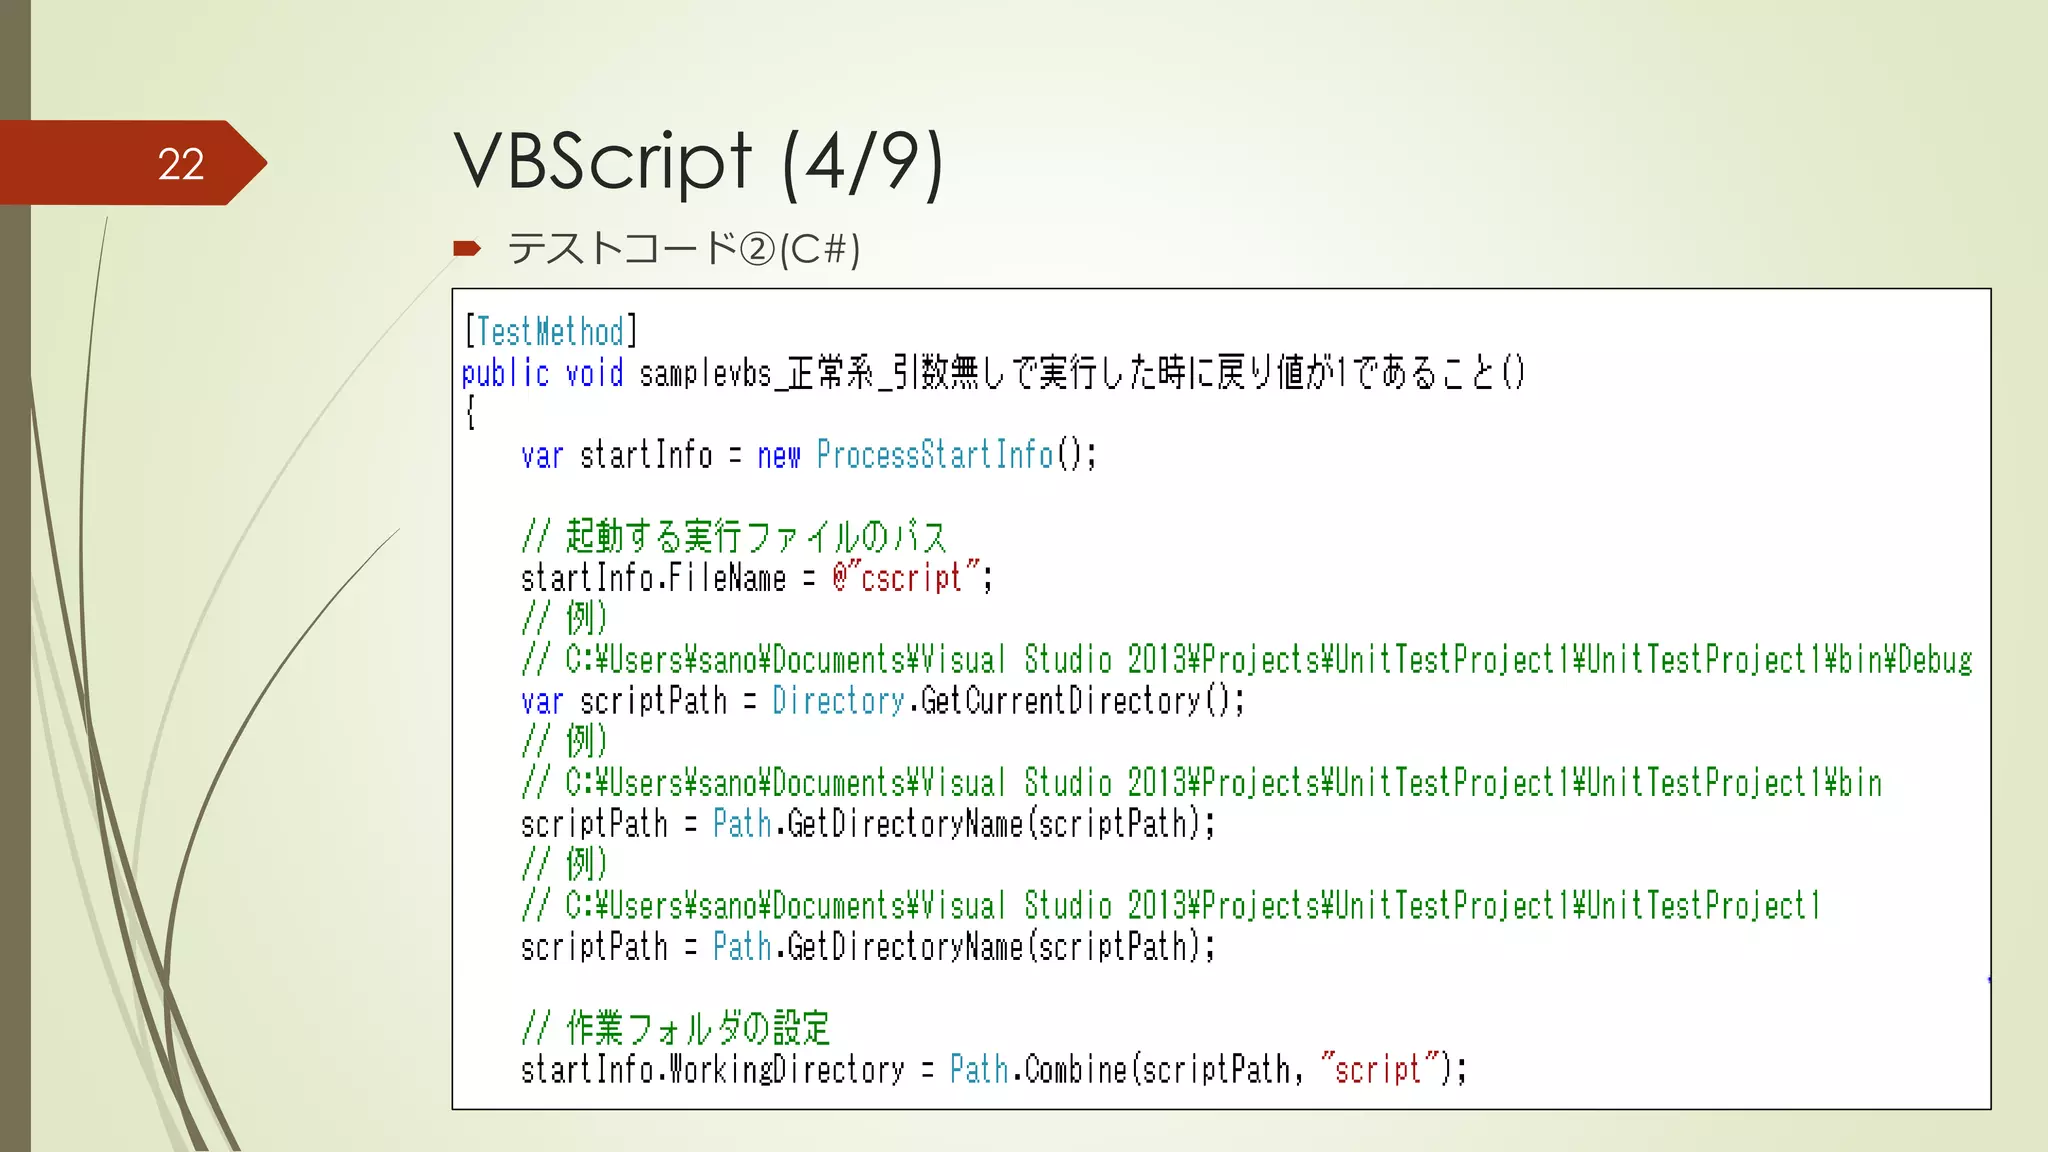This screenshot has height=1152, width=2048.
Task: Click the opening curly brace of the method
Action: click(x=470, y=413)
